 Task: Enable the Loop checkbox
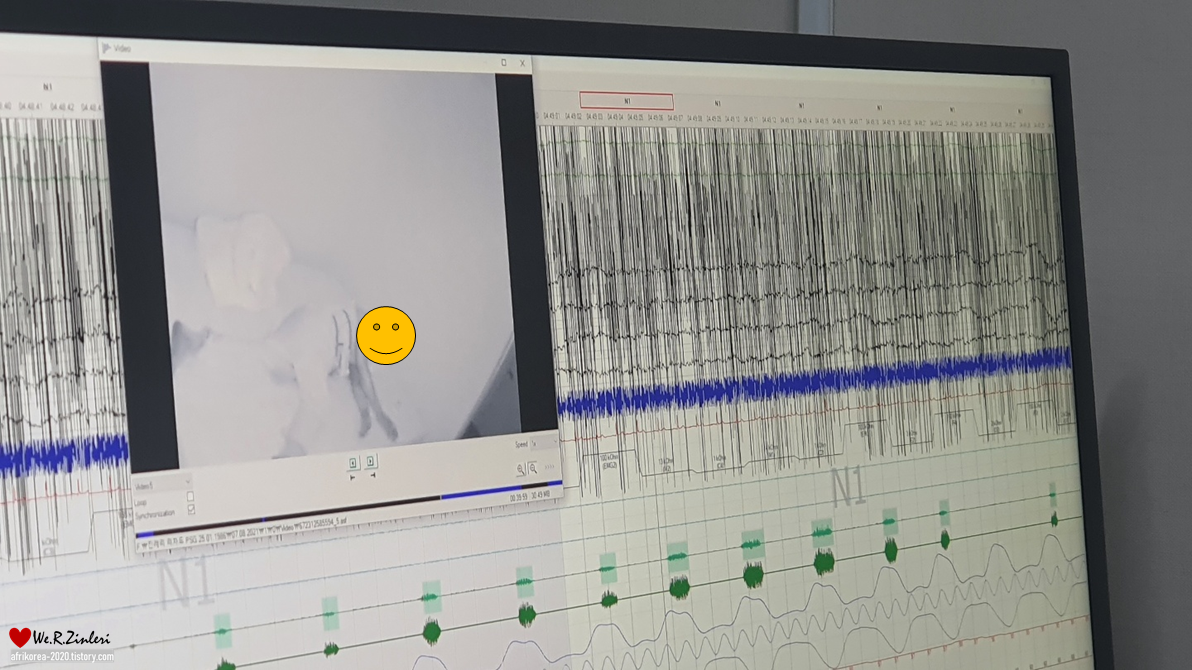190,497
